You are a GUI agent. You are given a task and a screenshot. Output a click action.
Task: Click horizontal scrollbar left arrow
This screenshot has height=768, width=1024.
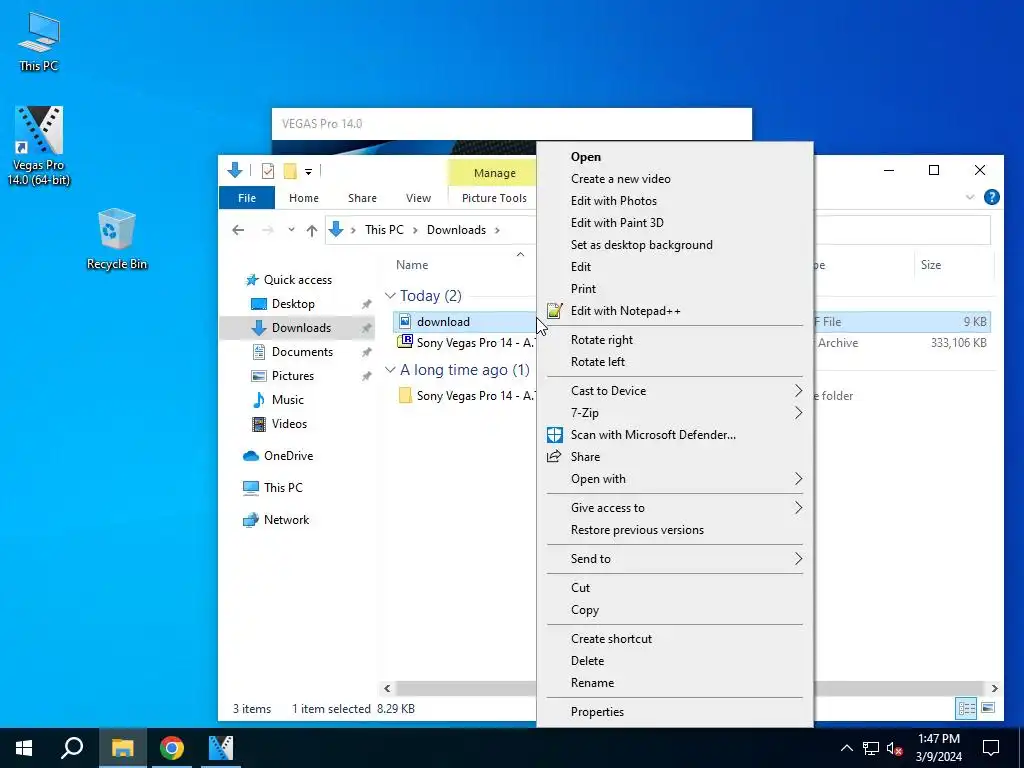[387, 688]
